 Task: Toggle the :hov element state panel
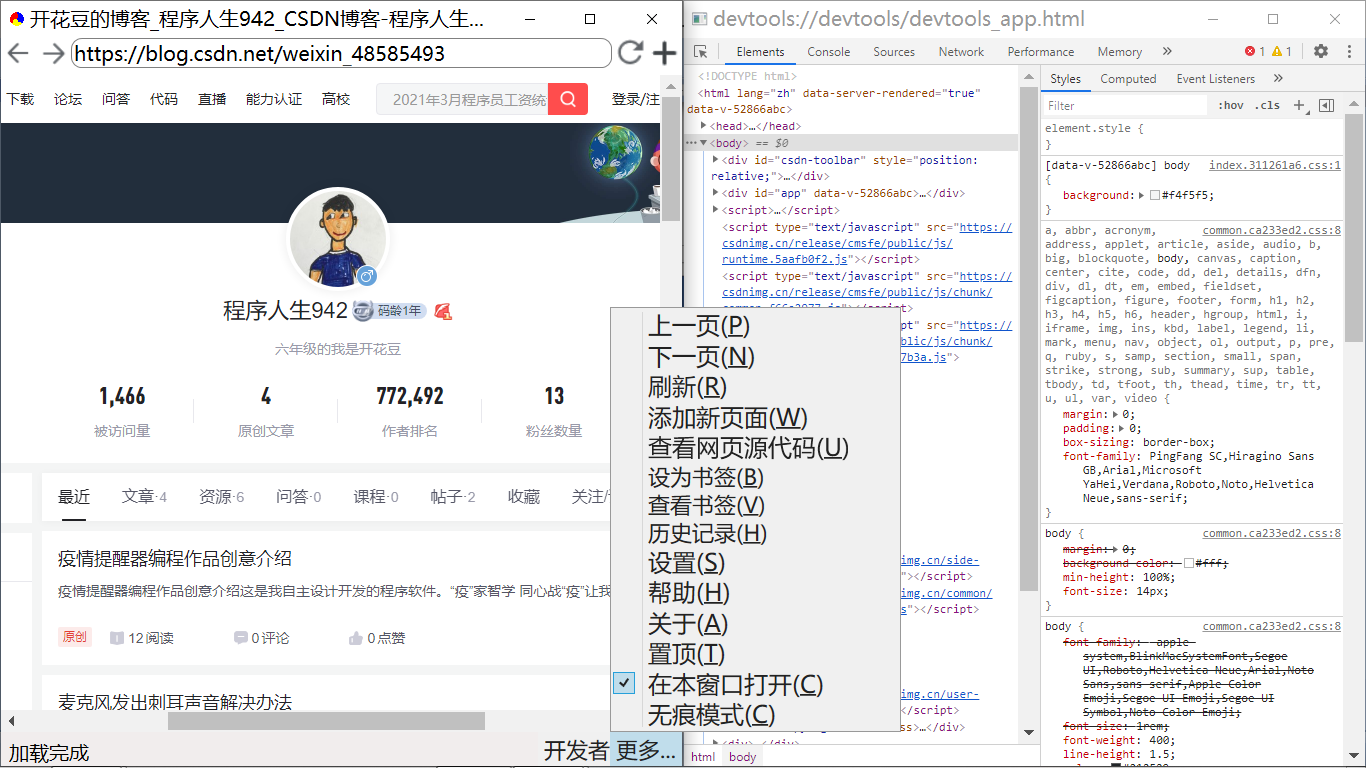1231,105
